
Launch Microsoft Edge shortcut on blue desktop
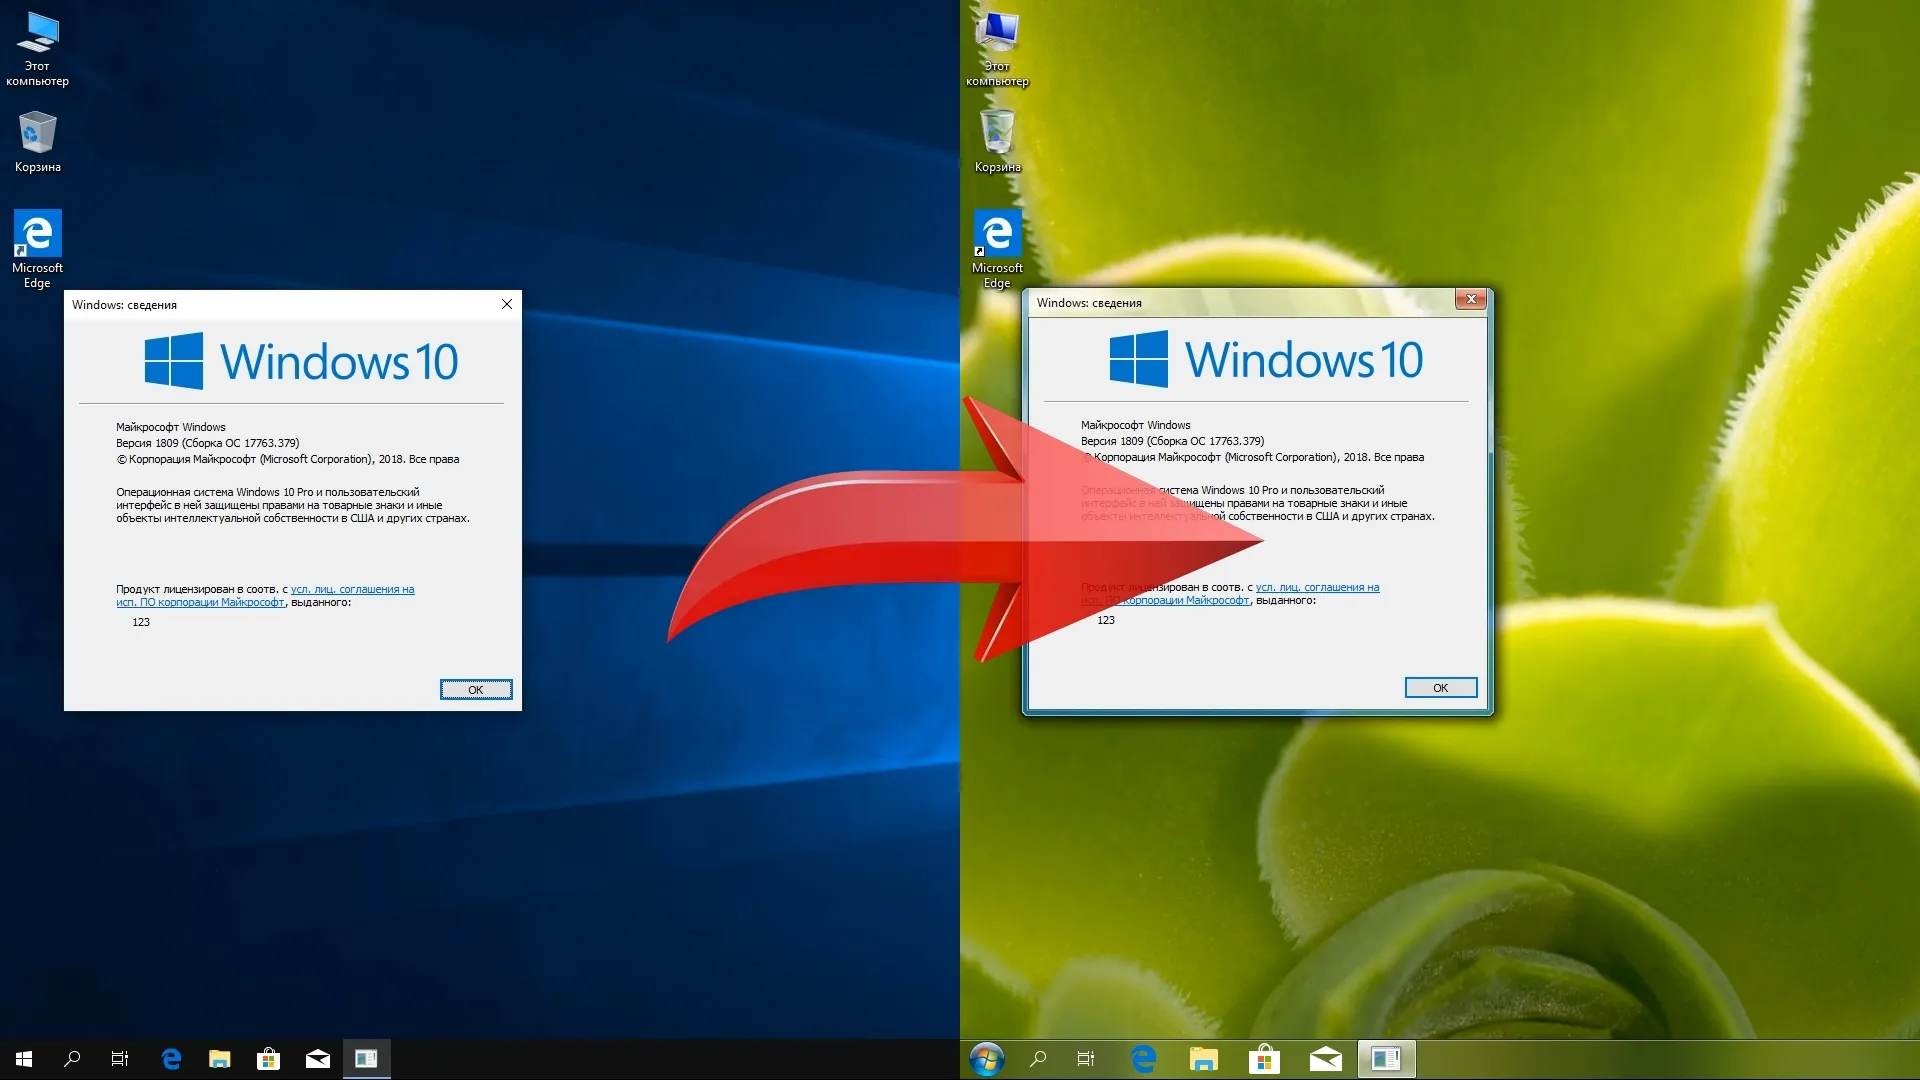coord(38,249)
